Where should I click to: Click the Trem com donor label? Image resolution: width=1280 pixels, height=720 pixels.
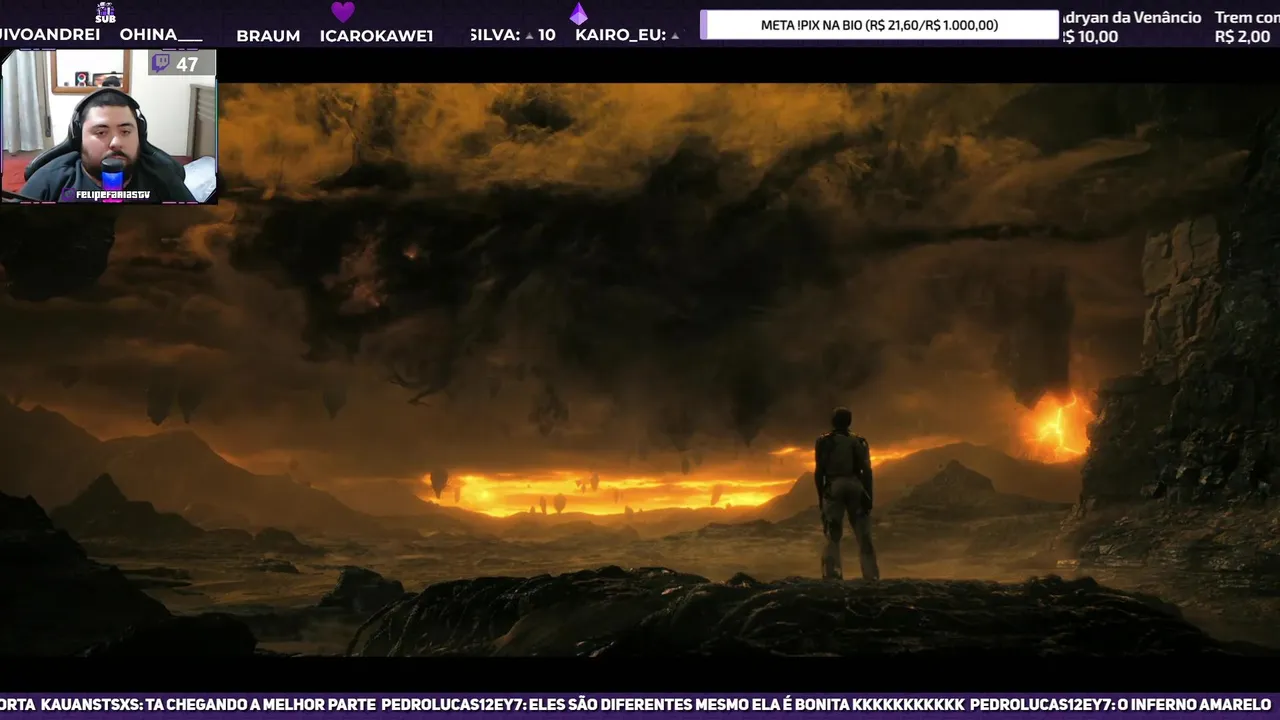[1247, 17]
